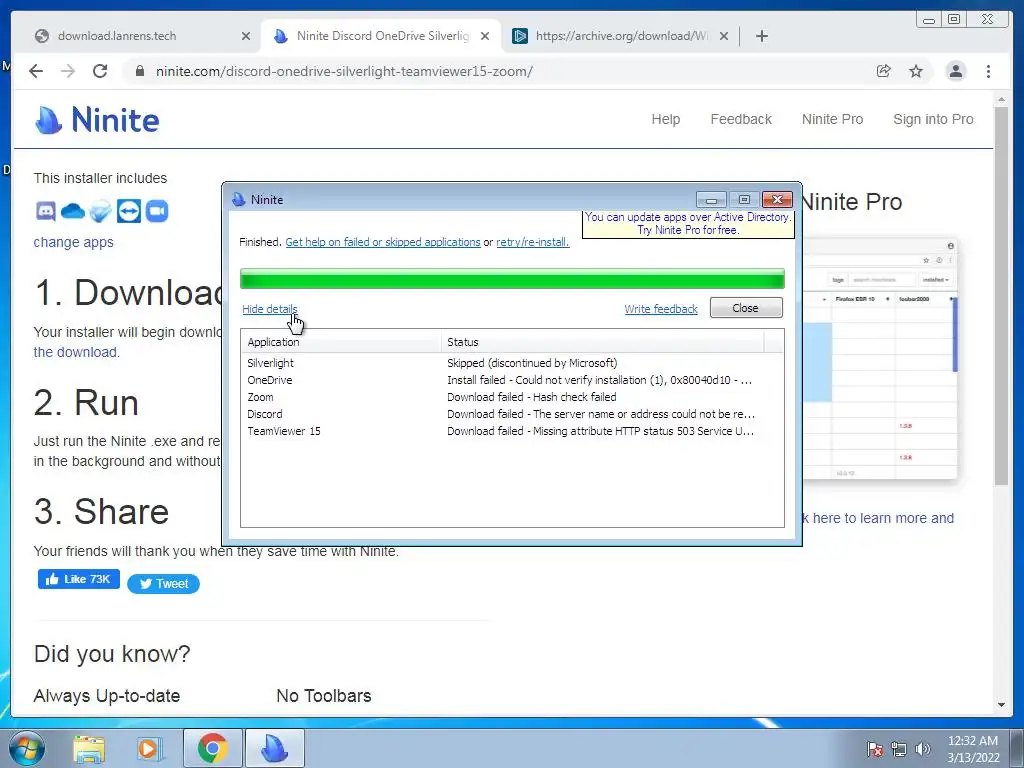Click the Ninite installer taskbar icon
The width and height of the screenshot is (1024, 768).
(x=275, y=748)
